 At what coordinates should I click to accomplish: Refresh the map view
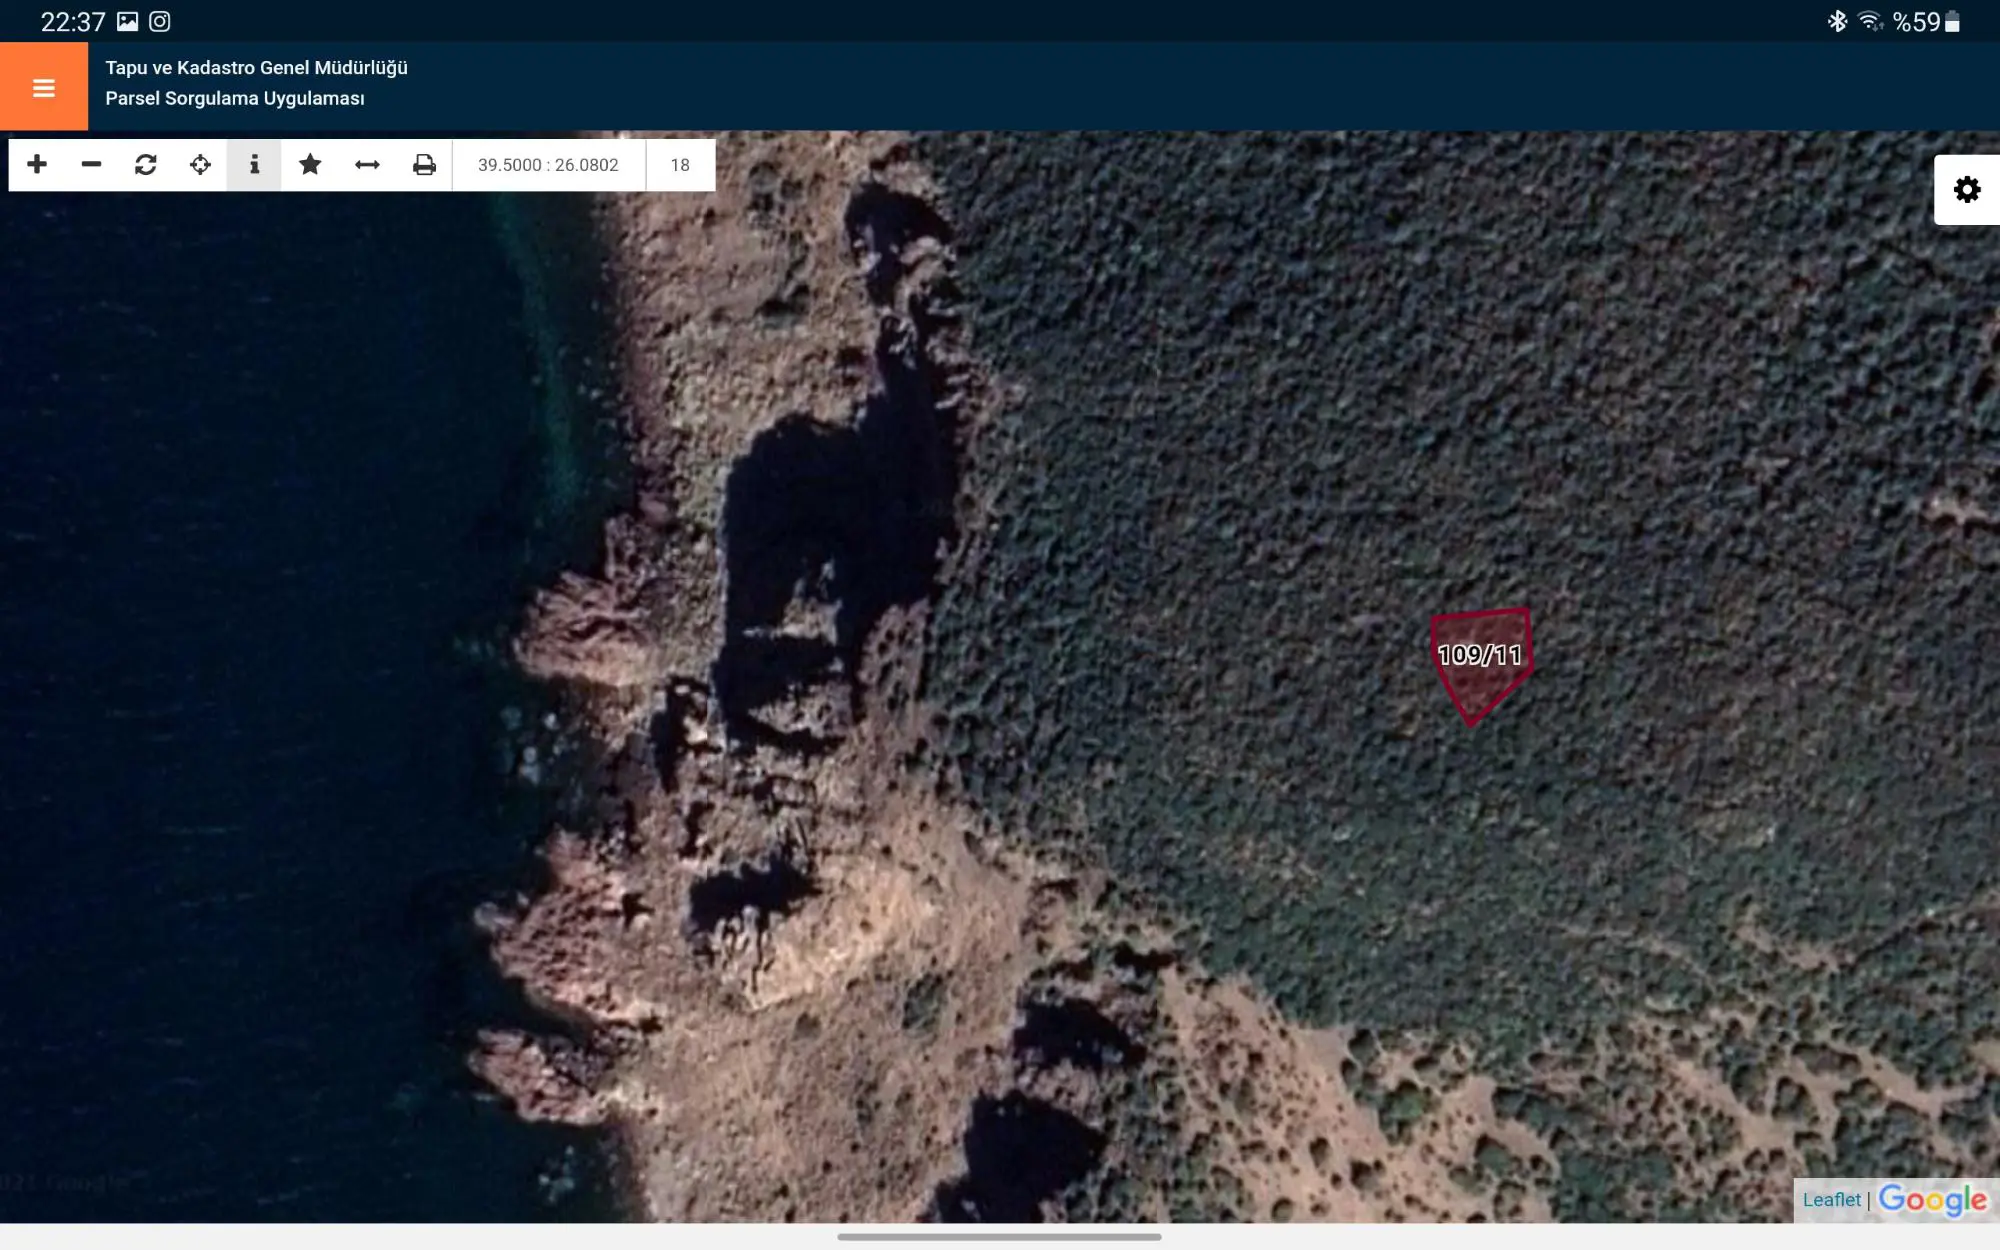tap(146, 164)
